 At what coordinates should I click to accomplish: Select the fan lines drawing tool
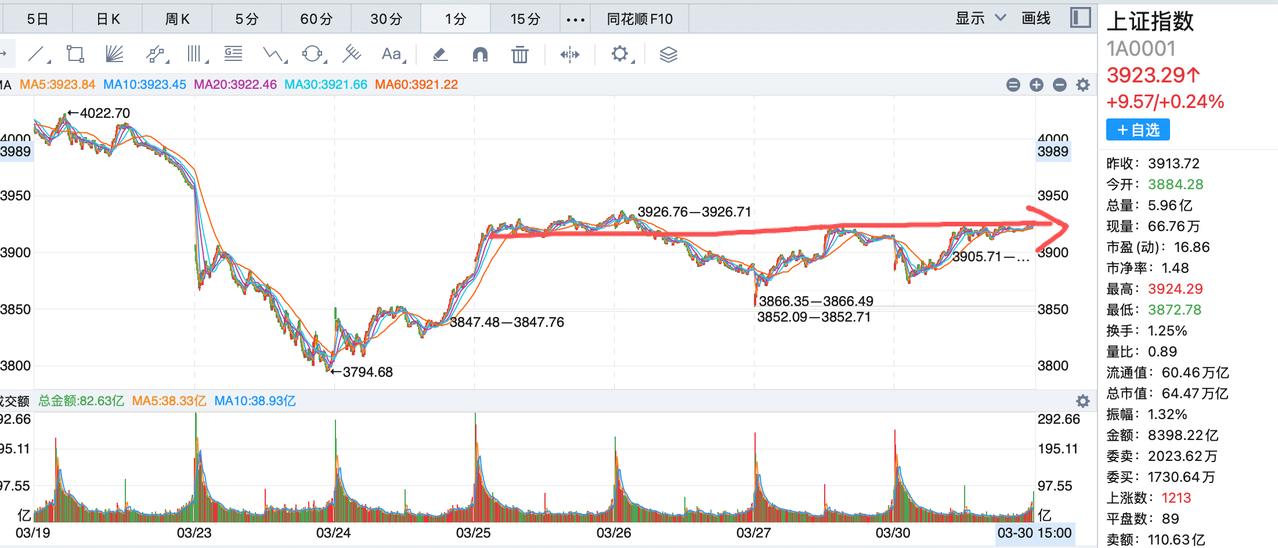pyautogui.click(x=114, y=54)
